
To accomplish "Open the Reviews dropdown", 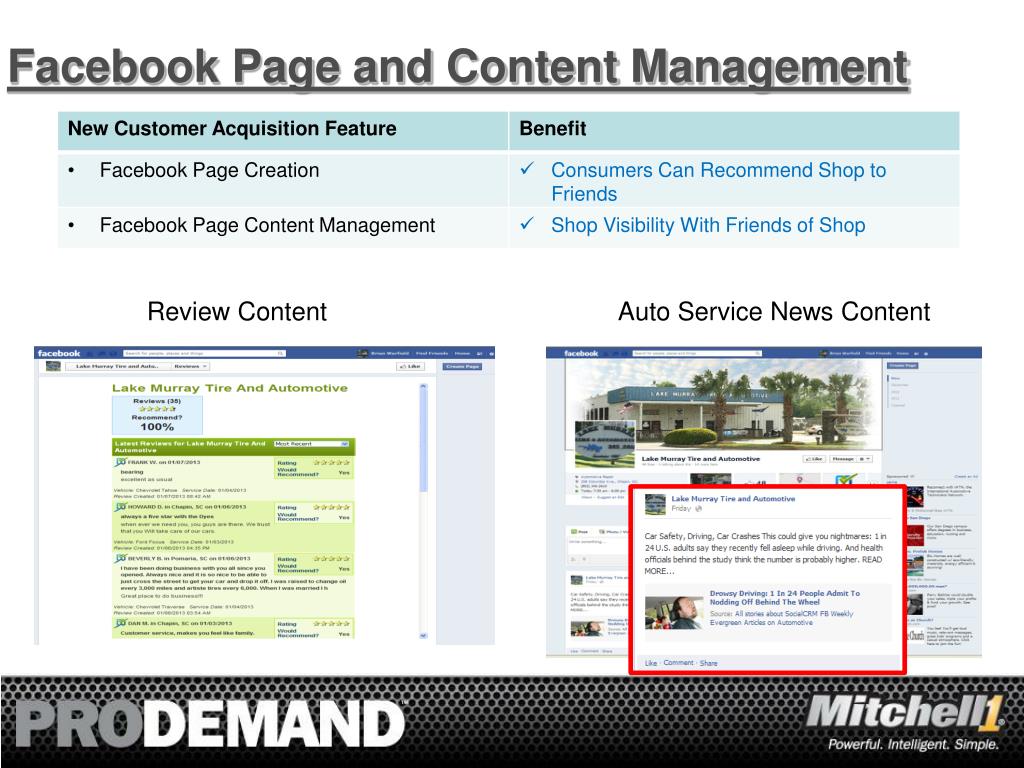I will 191,366.
